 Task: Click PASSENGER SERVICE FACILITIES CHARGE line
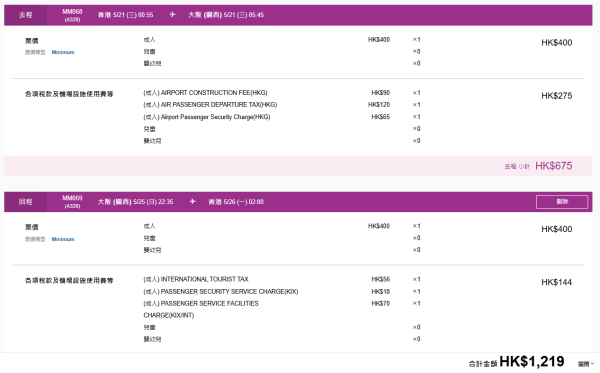[201, 309]
